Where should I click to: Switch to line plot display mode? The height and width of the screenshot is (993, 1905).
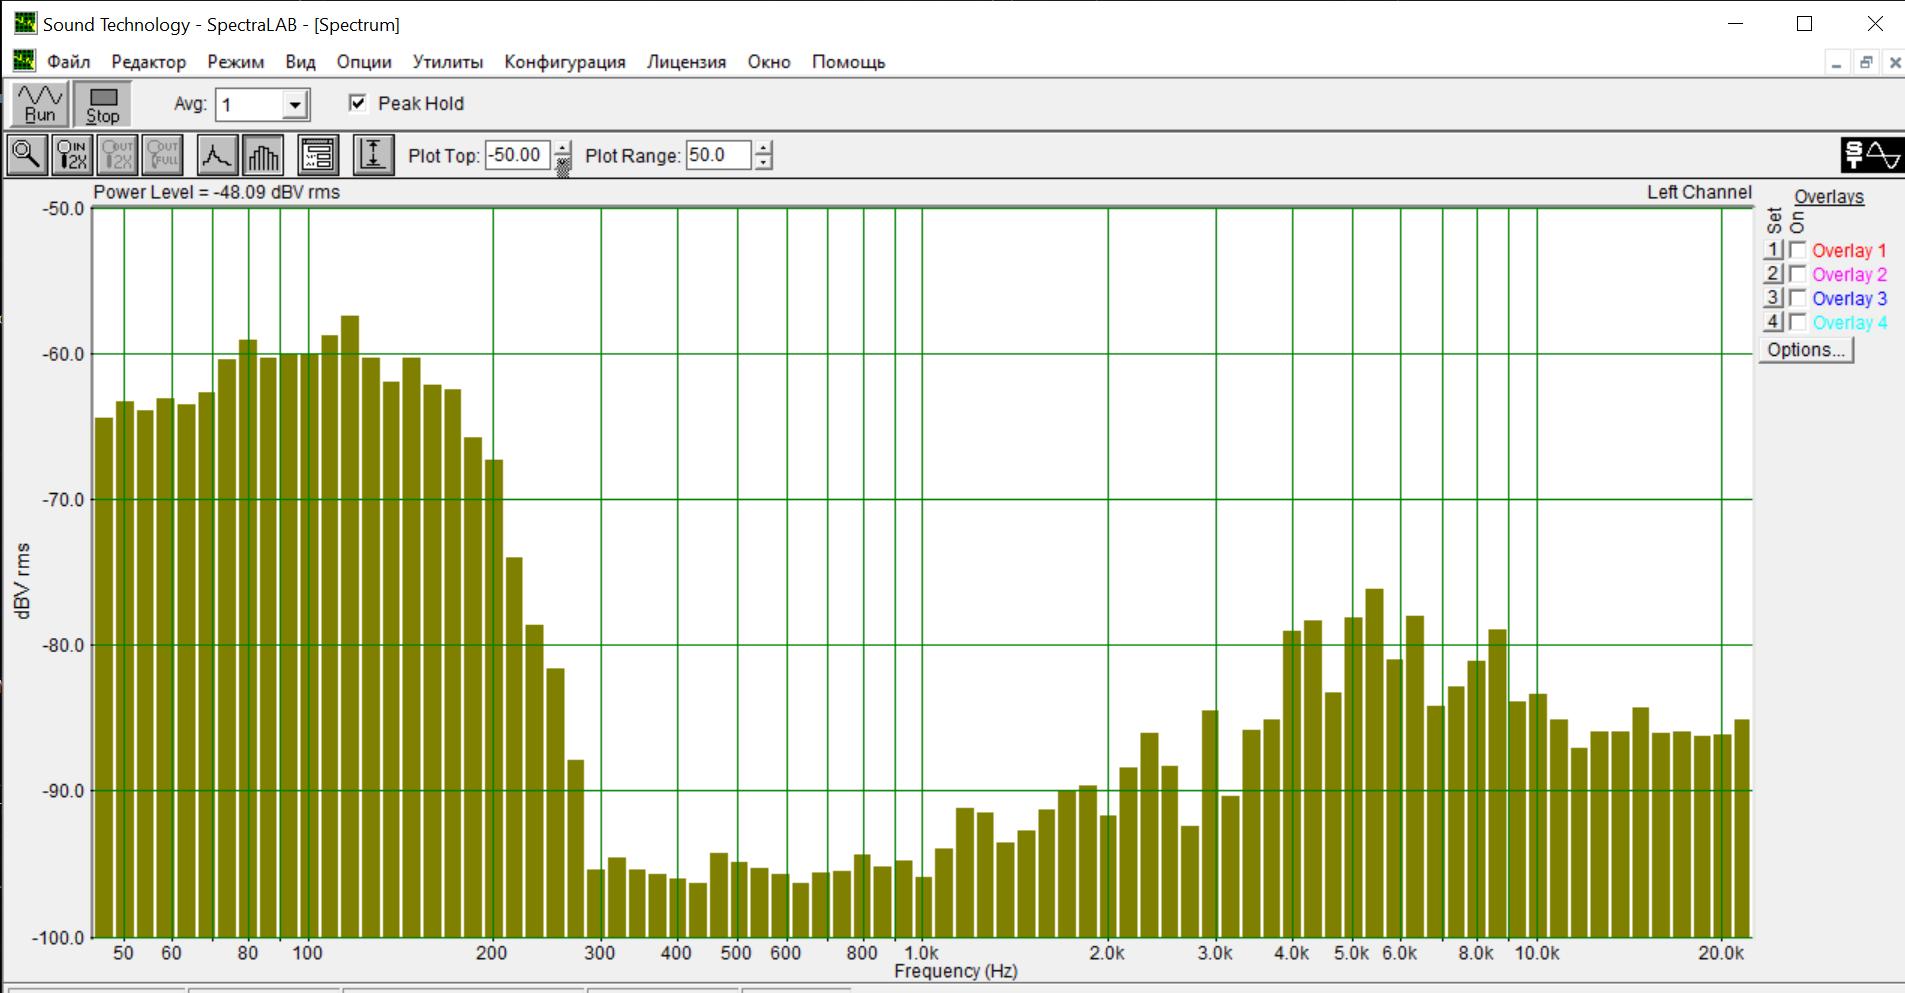tap(217, 155)
